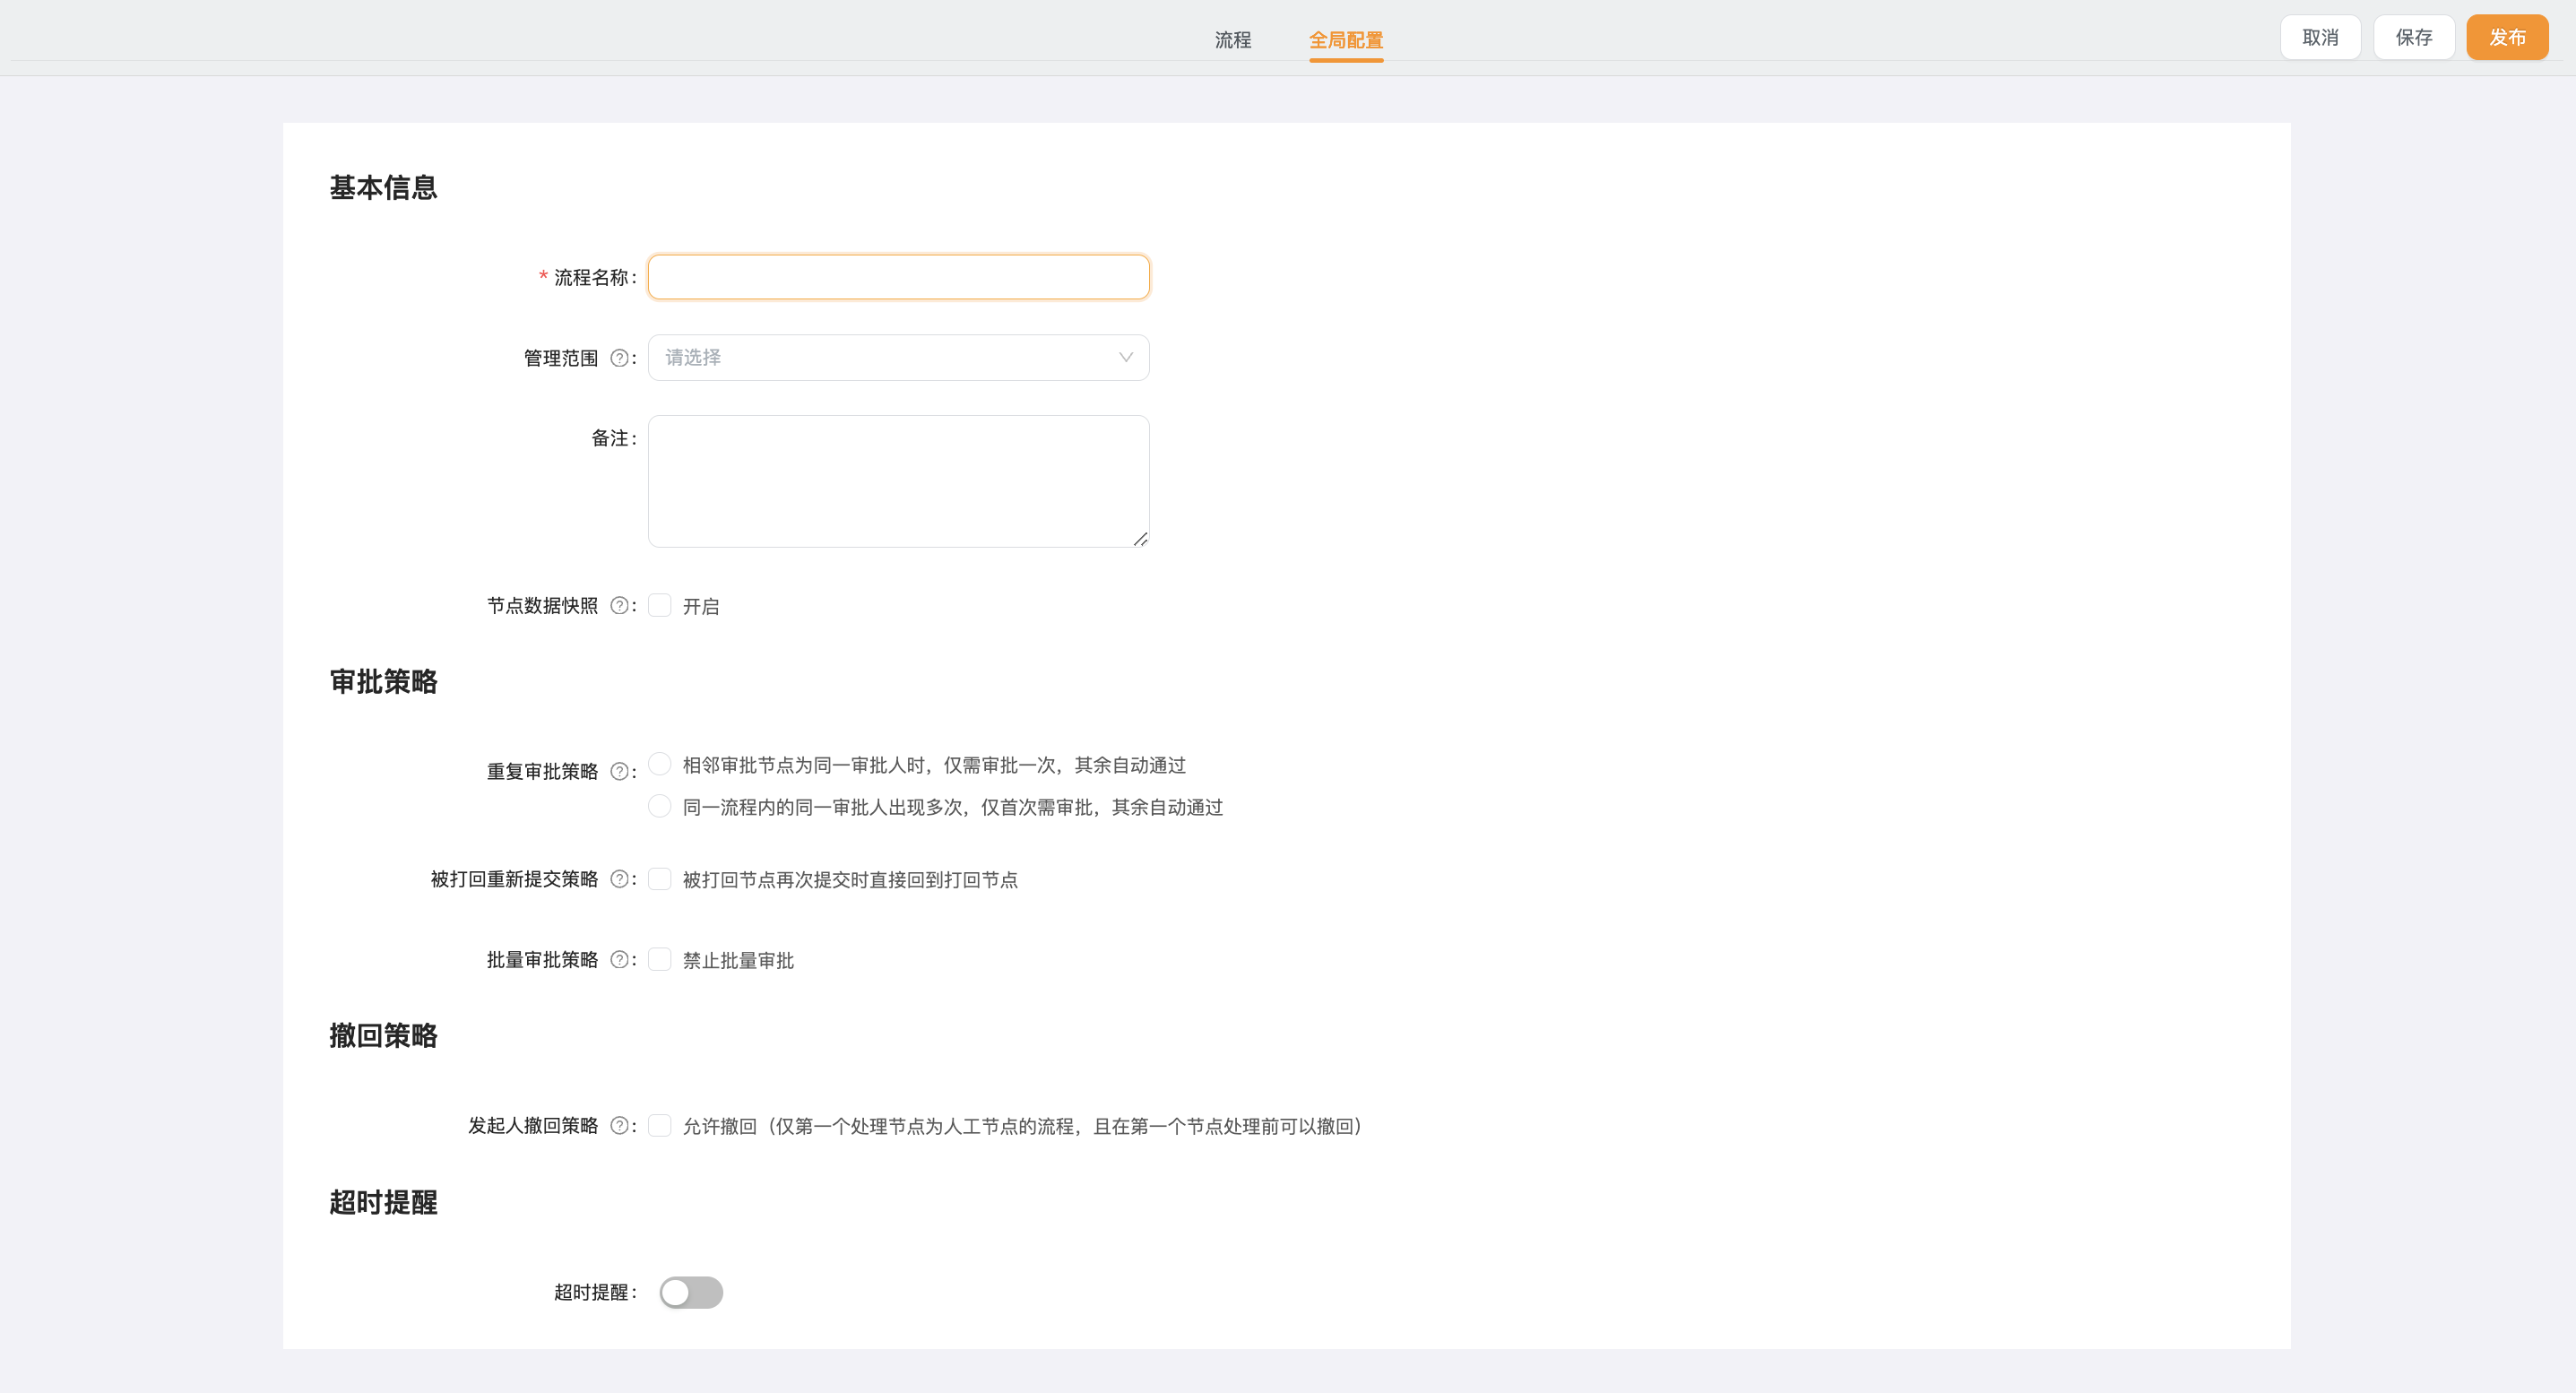
Task: Toggle the 超时提醒 switch
Action: pyautogui.click(x=691, y=1292)
